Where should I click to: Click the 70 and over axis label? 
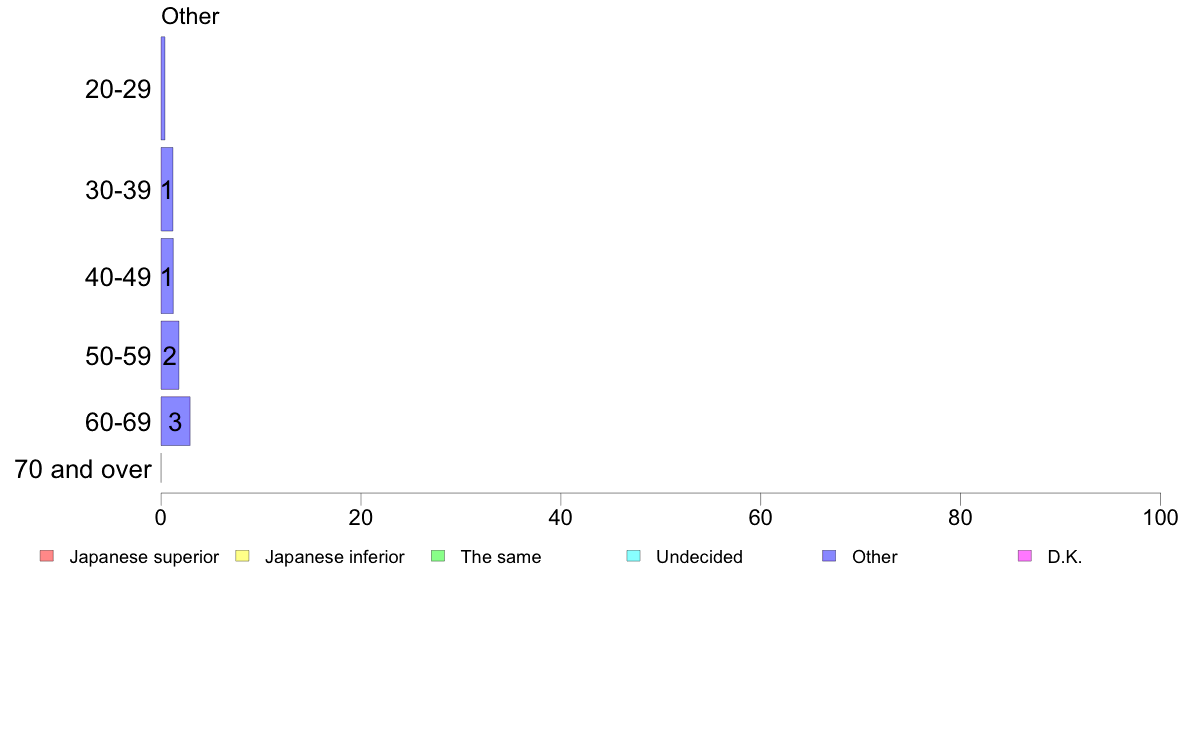pyautogui.click(x=83, y=469)
